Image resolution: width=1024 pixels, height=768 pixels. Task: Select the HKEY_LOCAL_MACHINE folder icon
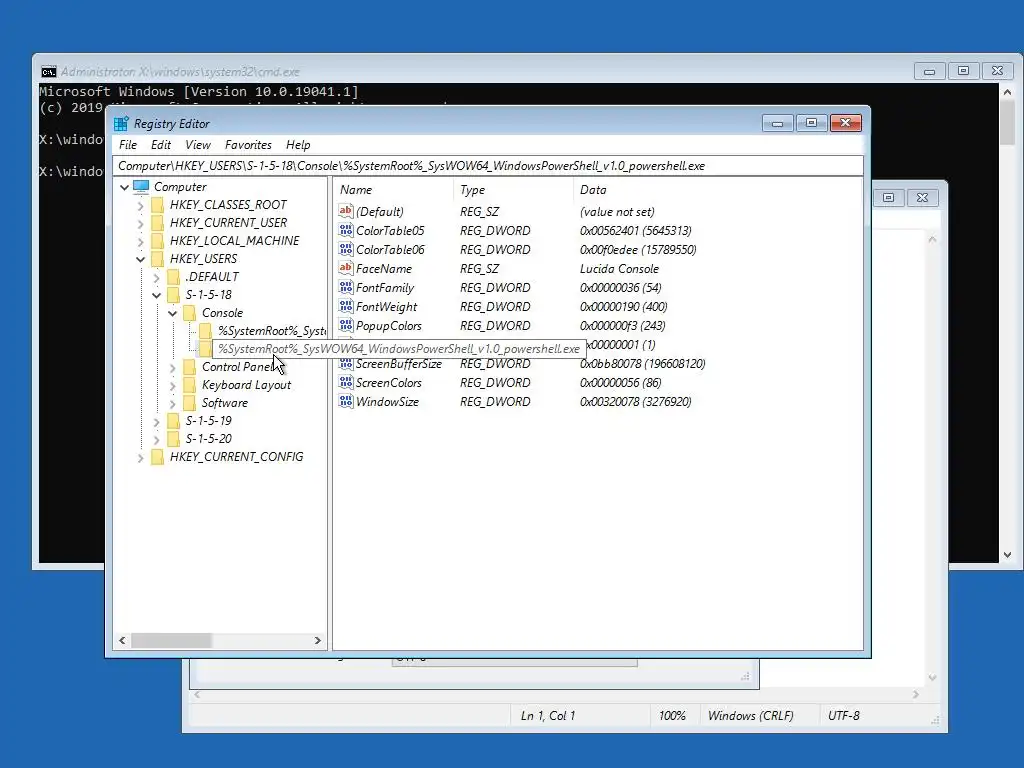point(157,241)
